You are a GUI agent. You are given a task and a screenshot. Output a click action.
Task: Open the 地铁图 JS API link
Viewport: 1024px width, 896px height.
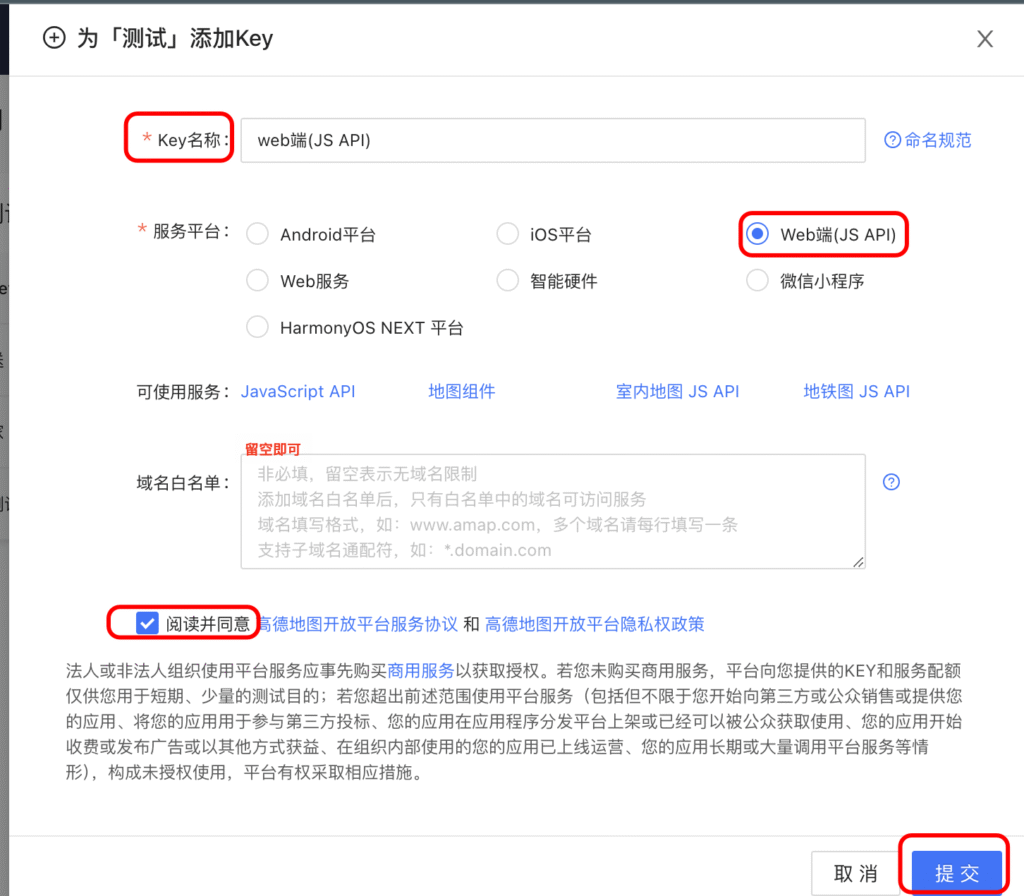coord(856,391)
